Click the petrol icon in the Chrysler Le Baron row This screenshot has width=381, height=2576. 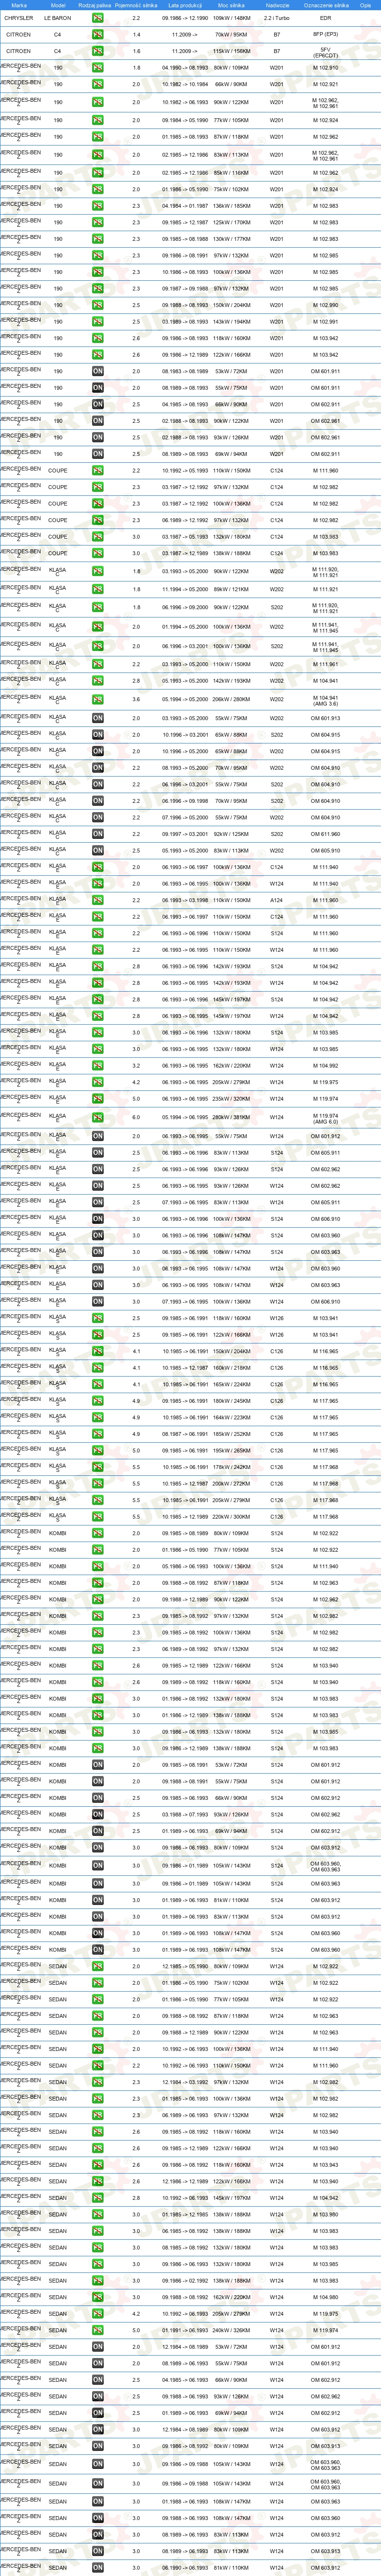97,18
